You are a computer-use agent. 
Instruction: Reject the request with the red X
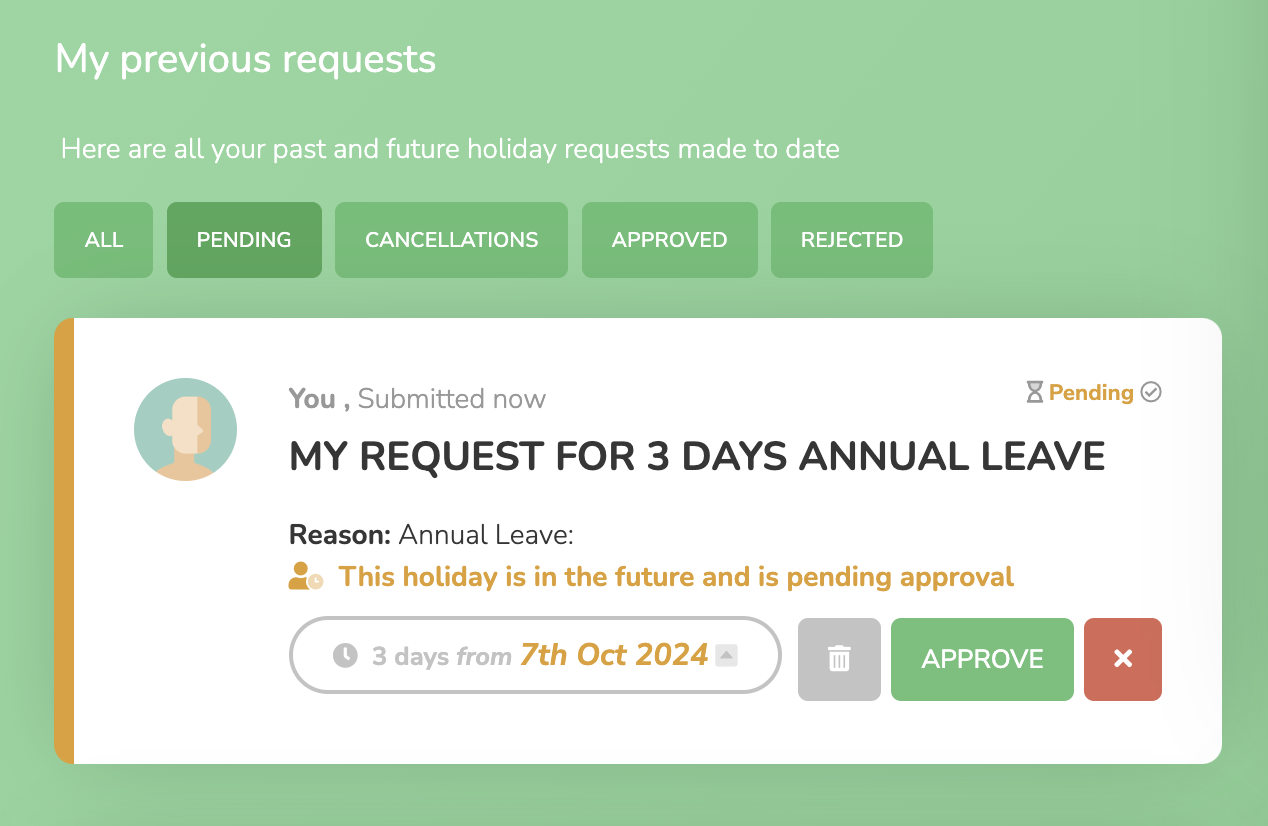click(1123, 659)
